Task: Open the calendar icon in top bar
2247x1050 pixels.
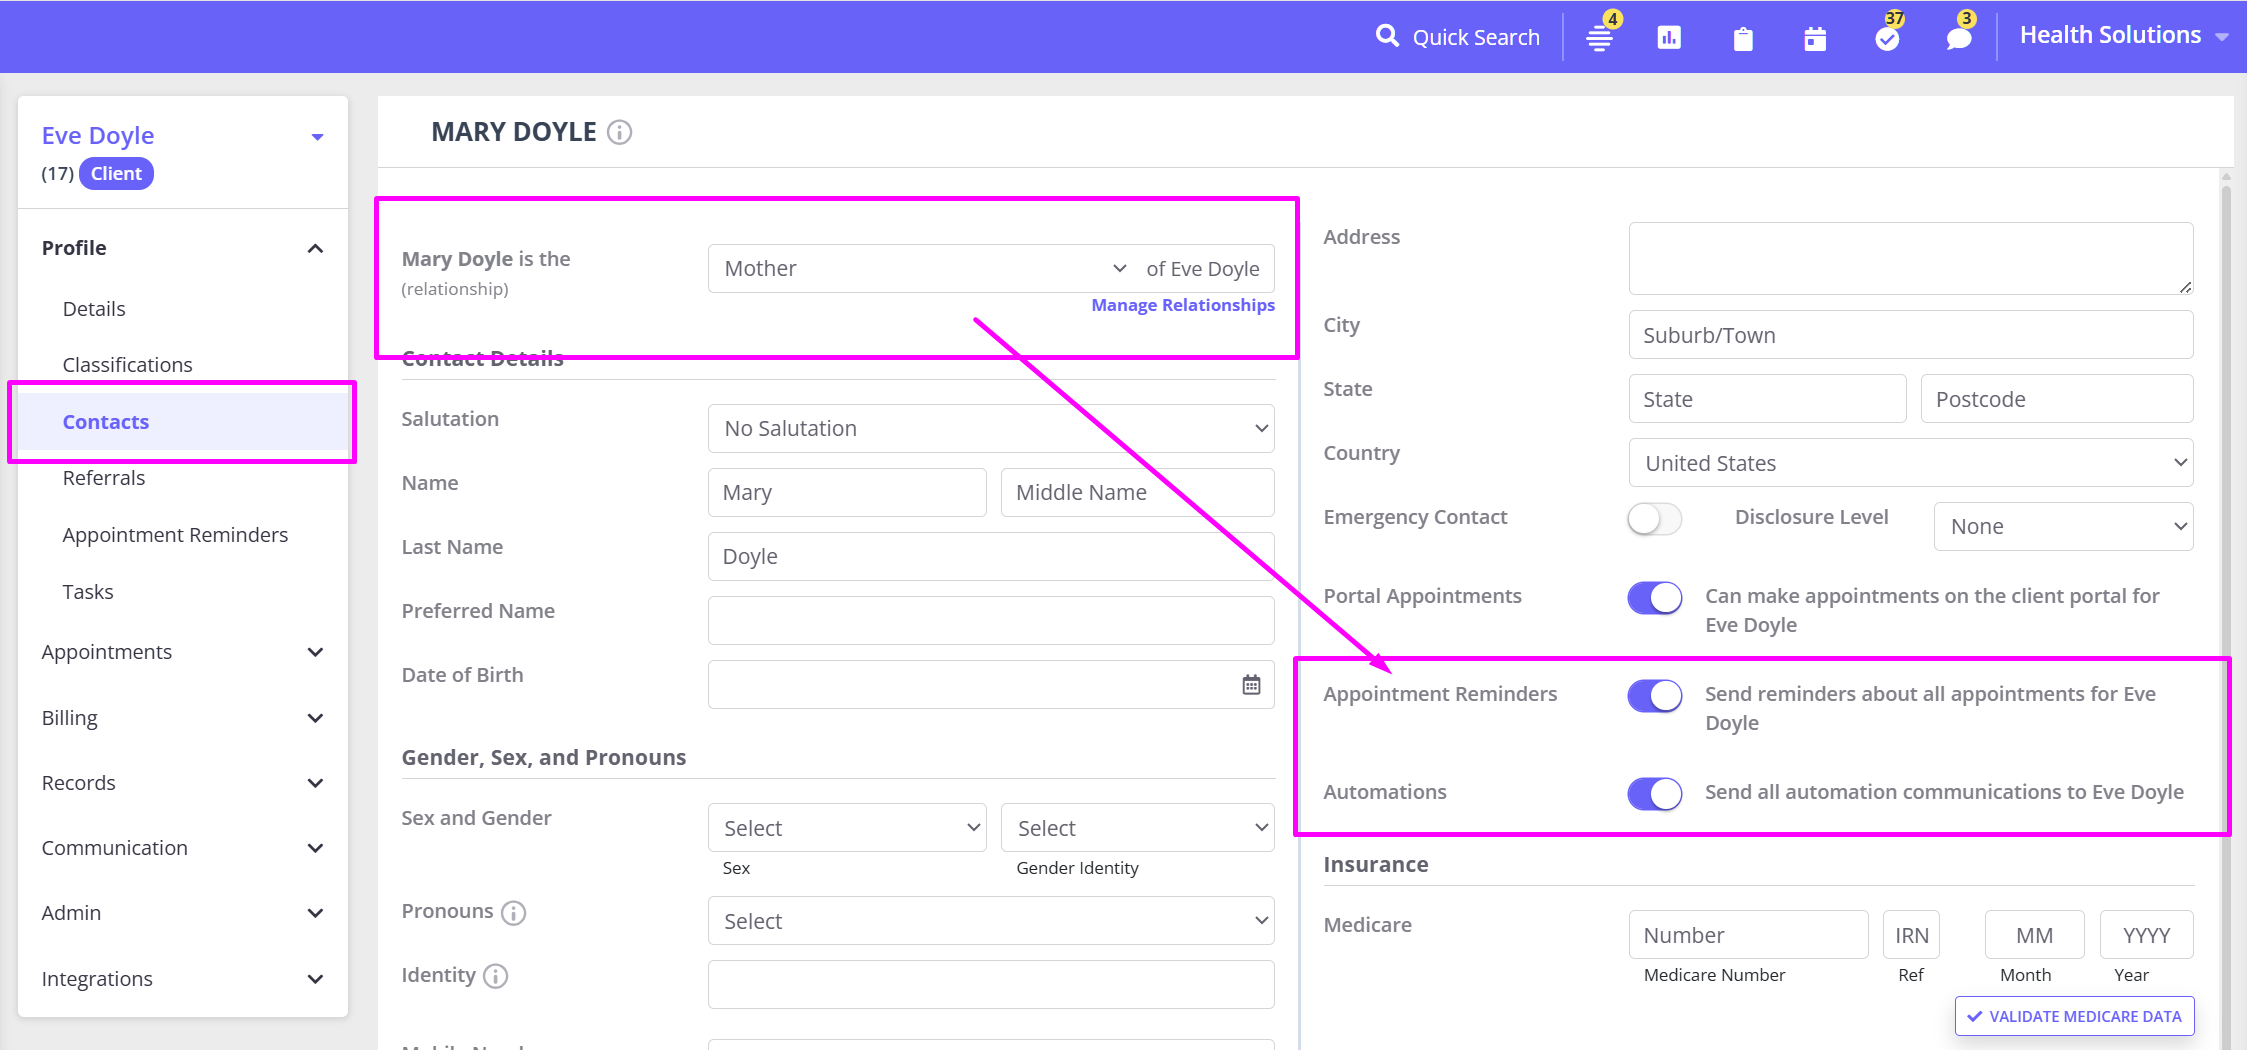Action: coord(1815,39)
